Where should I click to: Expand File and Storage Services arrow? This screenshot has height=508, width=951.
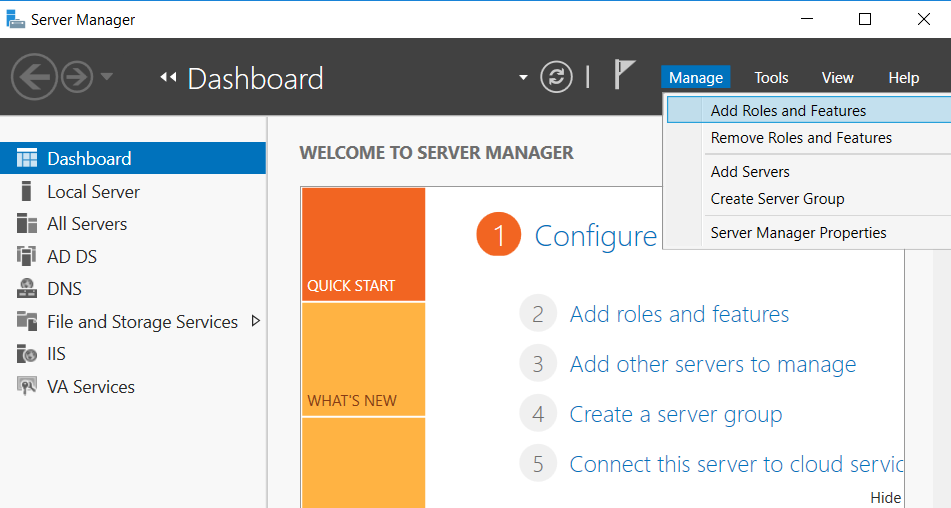click(256, 321)
